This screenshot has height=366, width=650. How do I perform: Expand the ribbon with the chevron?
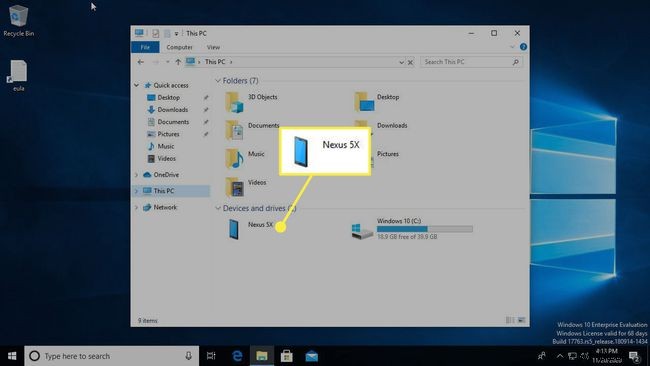coord(512,47)
